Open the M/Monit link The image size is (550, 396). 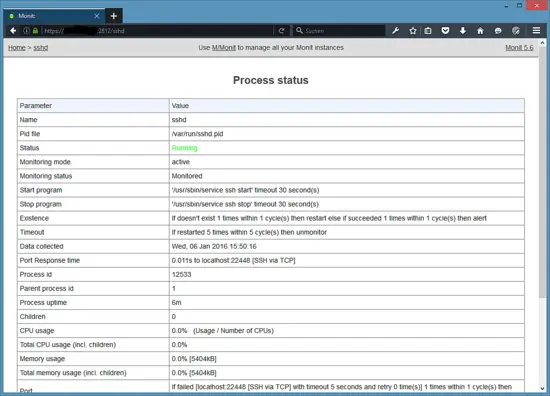pyautogui.click(x=224, y=48)
